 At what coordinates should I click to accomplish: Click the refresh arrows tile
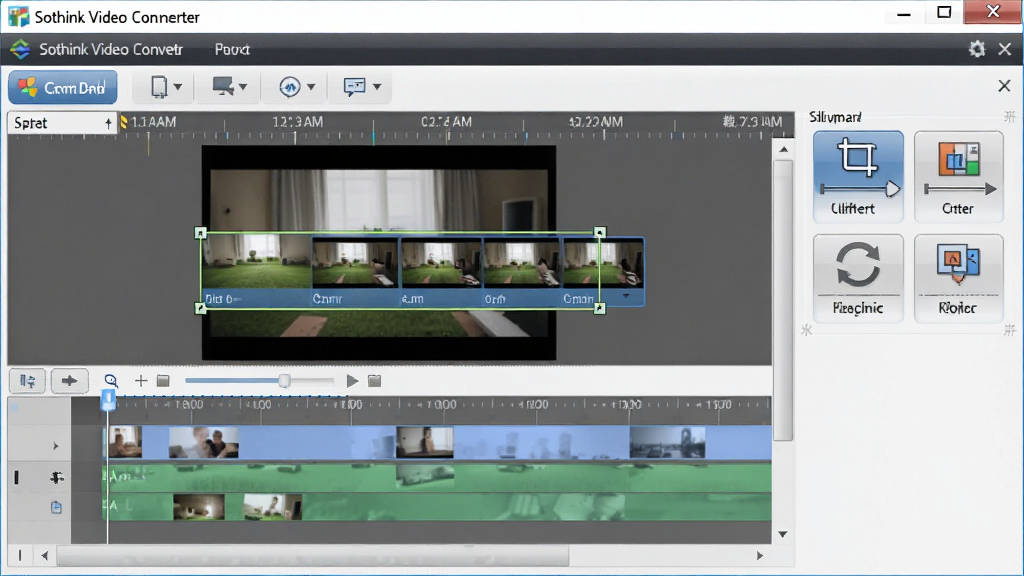pos(858,278)
